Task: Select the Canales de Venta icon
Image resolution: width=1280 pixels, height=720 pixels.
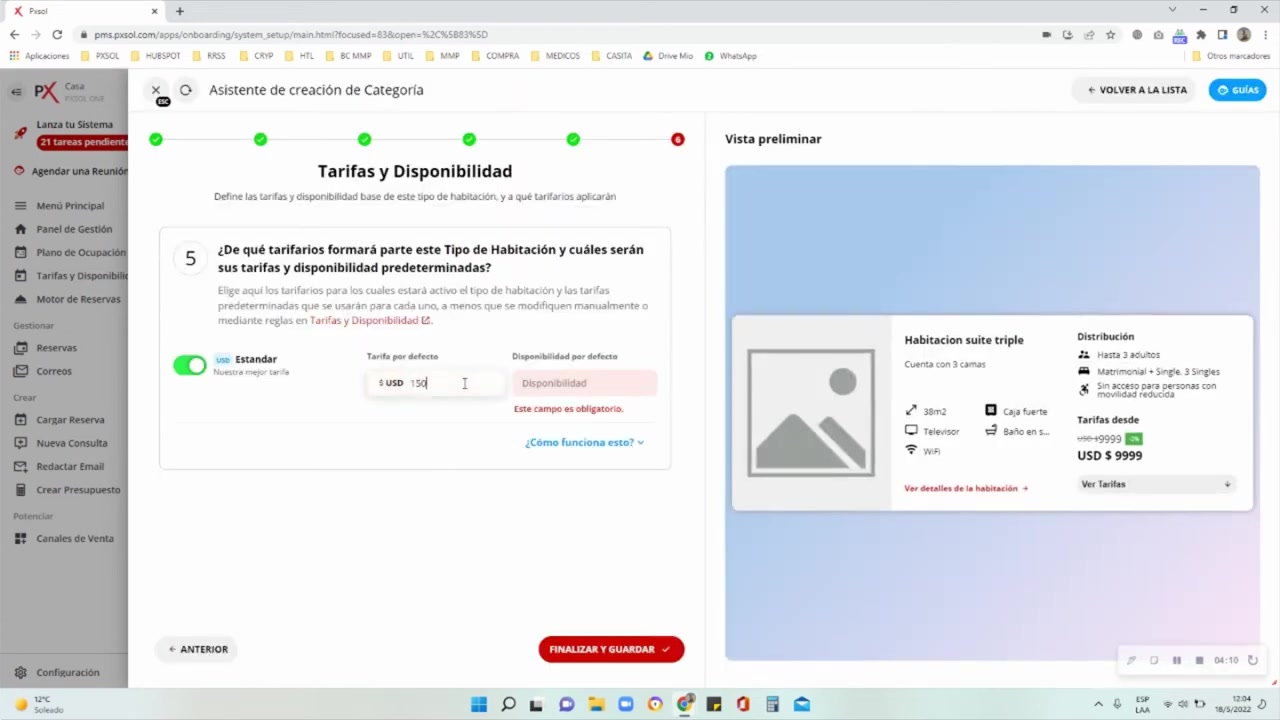Action: pyautogui.click(x=20, y=538)
